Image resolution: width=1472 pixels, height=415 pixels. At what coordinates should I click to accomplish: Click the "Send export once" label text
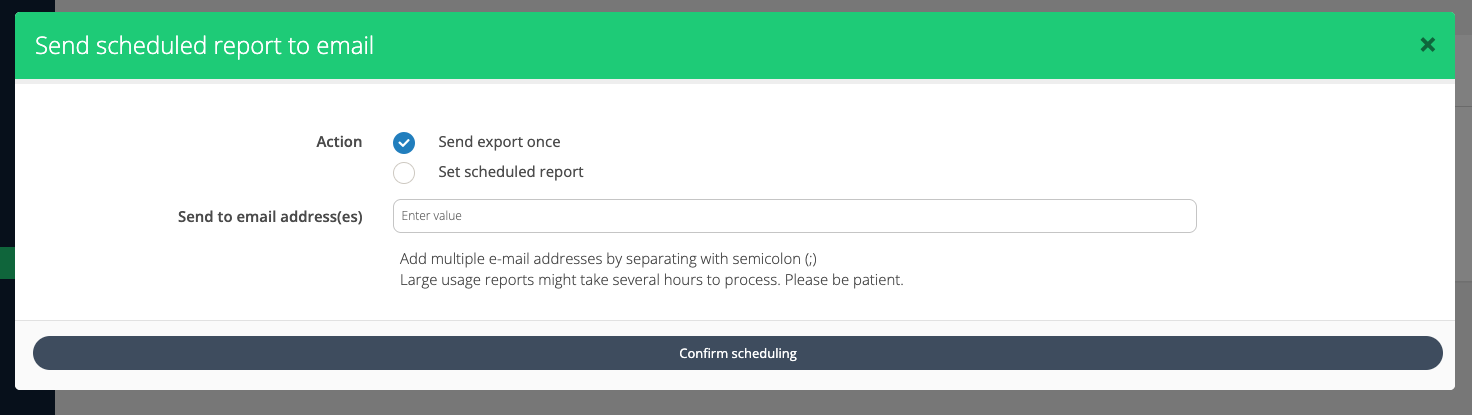coord(499,142)
